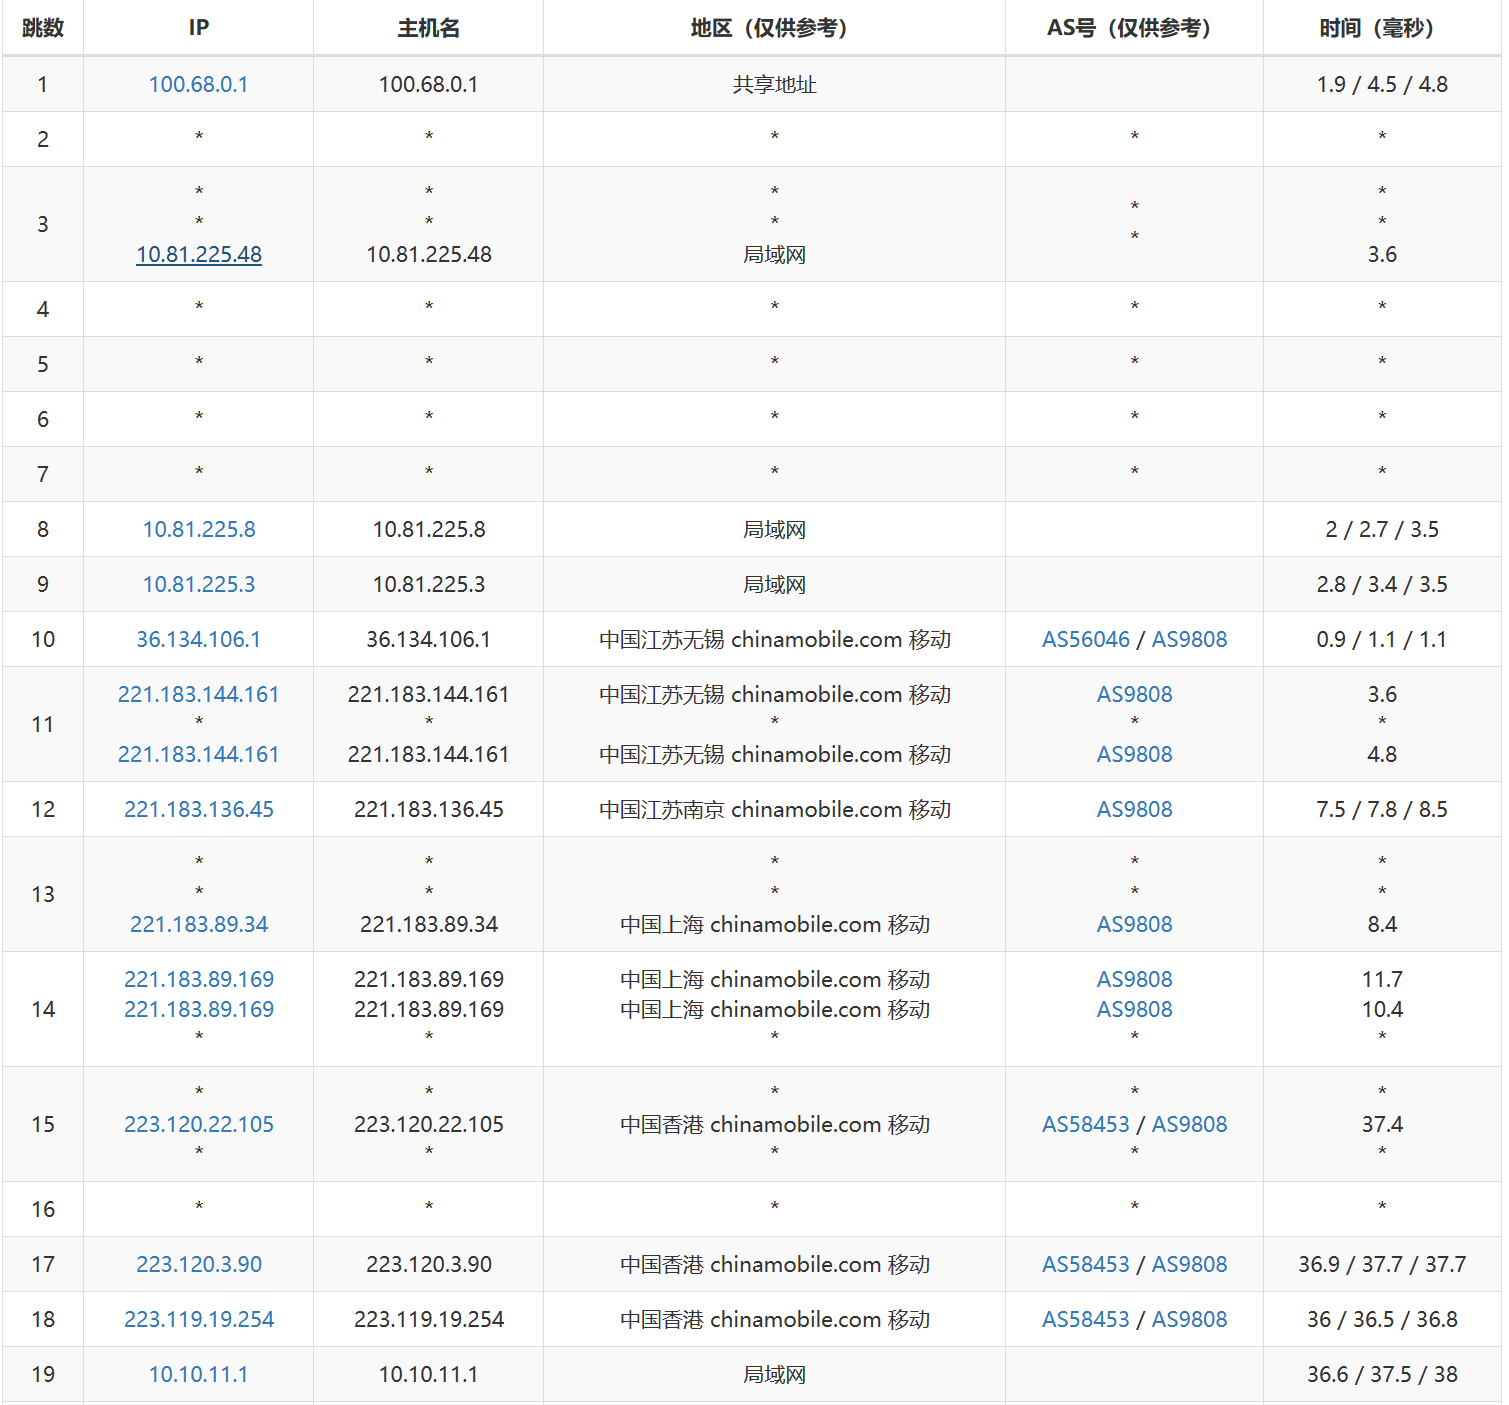The image size is (1509, 1405).
Task: Open IP link 223.119.19.254
Action: click(x=199, y=1319)
